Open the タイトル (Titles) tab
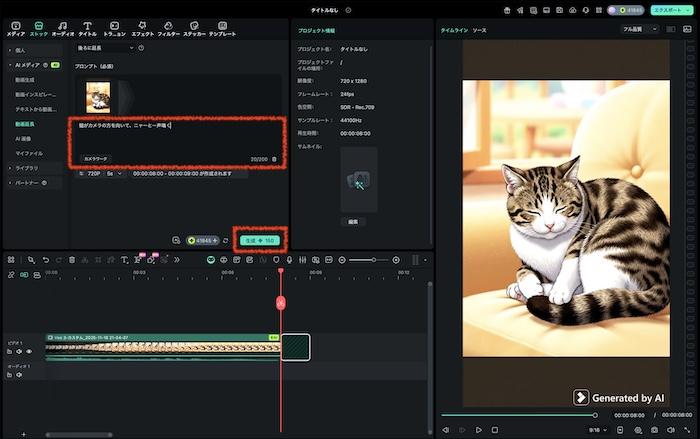 click(87, 26)
